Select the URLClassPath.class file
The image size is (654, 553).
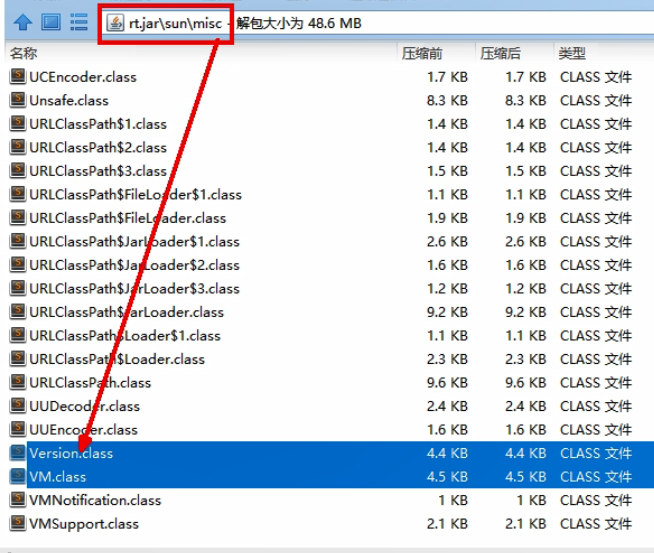tap(90, 383)
